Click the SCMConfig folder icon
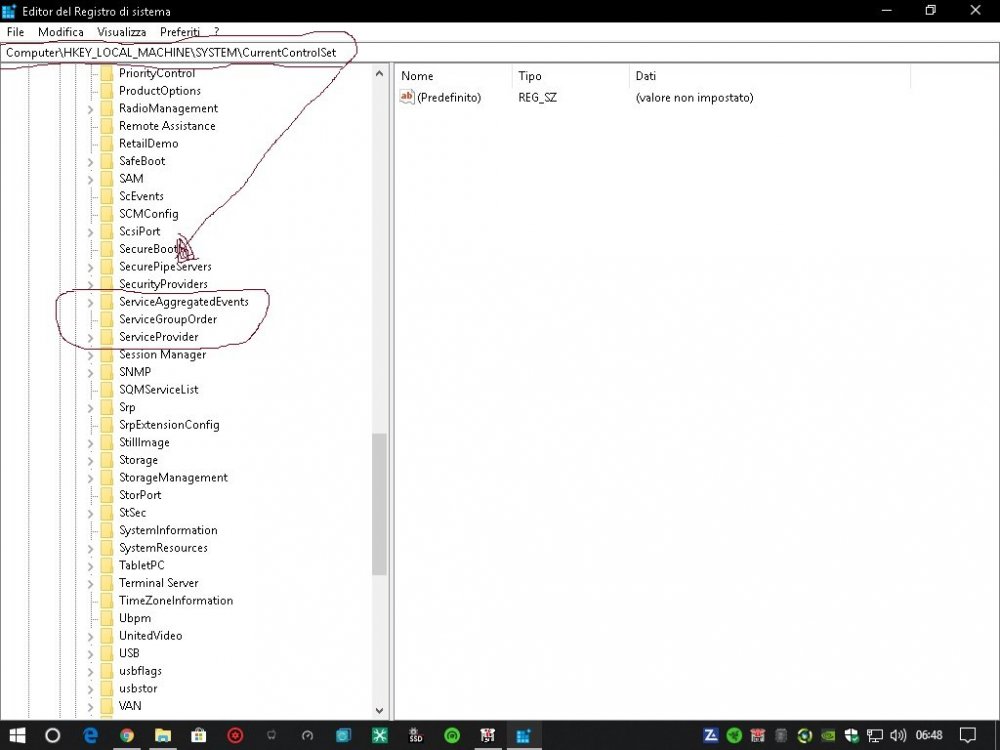This screenshot has height=750, width=1000. pyautogui.click(x=107, y=214)
